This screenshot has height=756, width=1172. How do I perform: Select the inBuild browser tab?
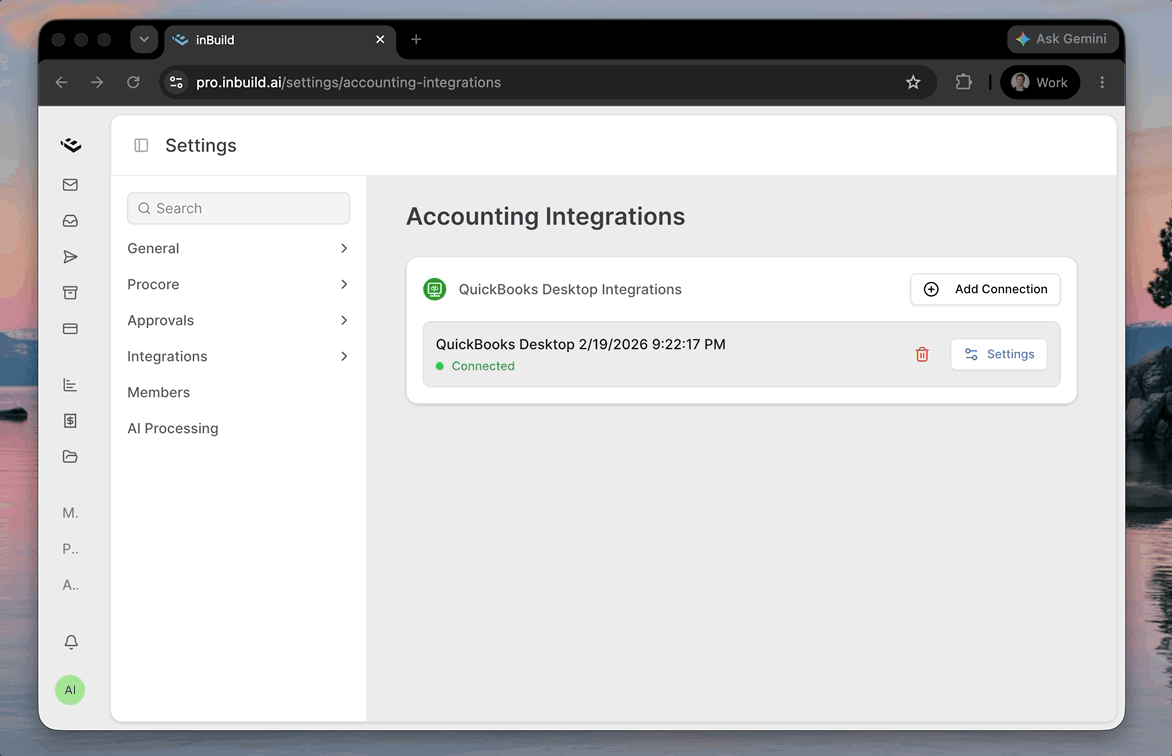tap(280, 40)
